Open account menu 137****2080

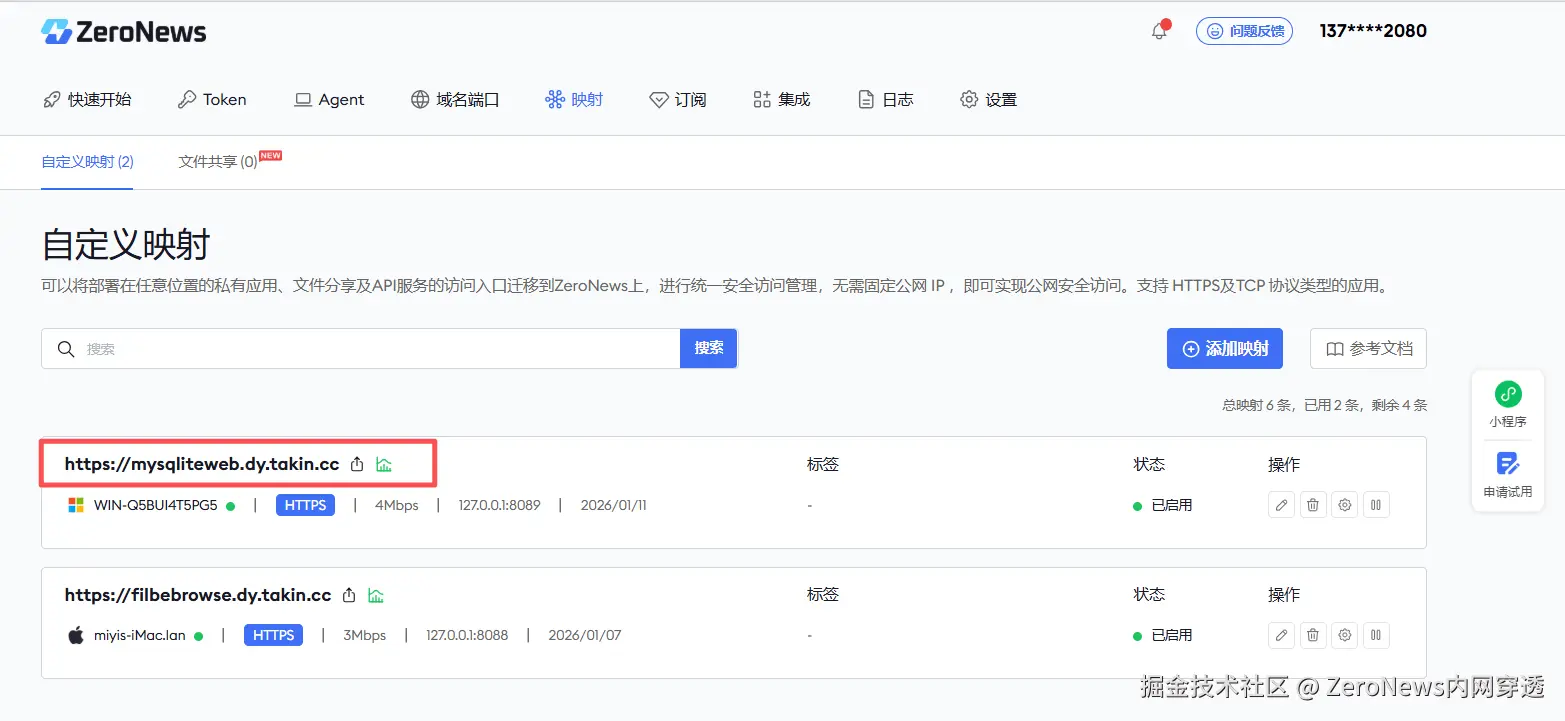point(1373,31)
